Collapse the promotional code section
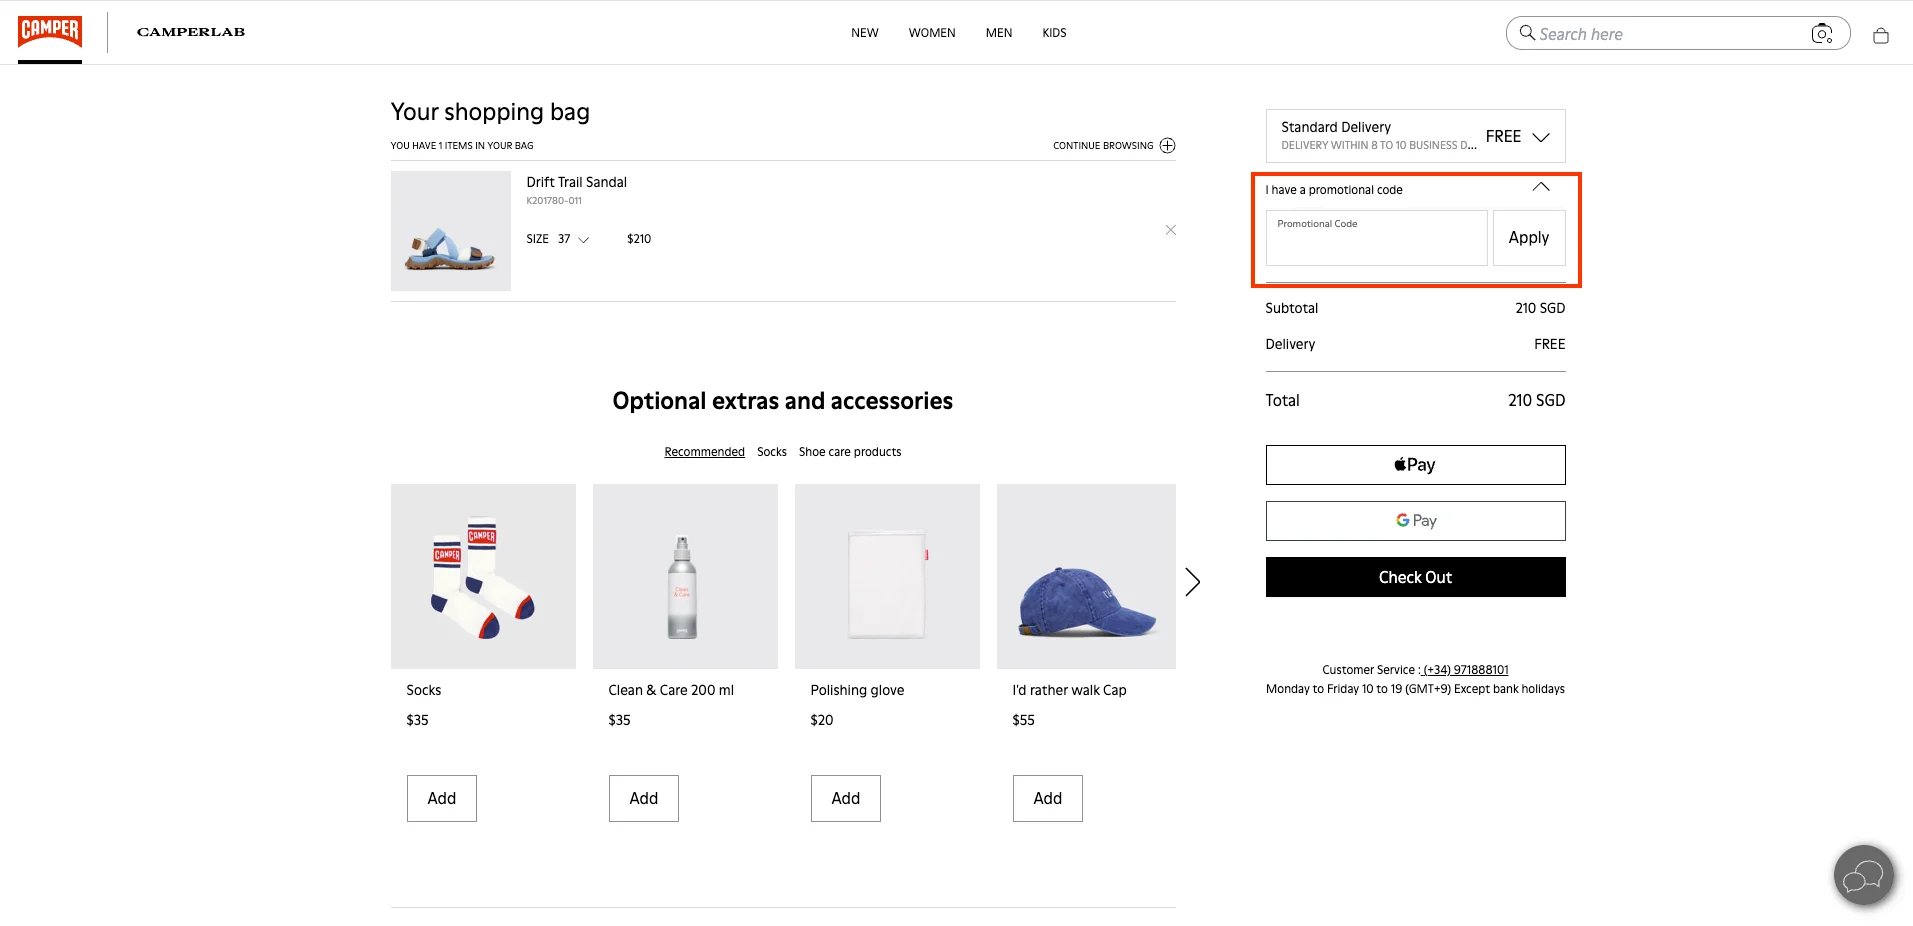The image size is (1913, 926). (x=1541, y=188)
